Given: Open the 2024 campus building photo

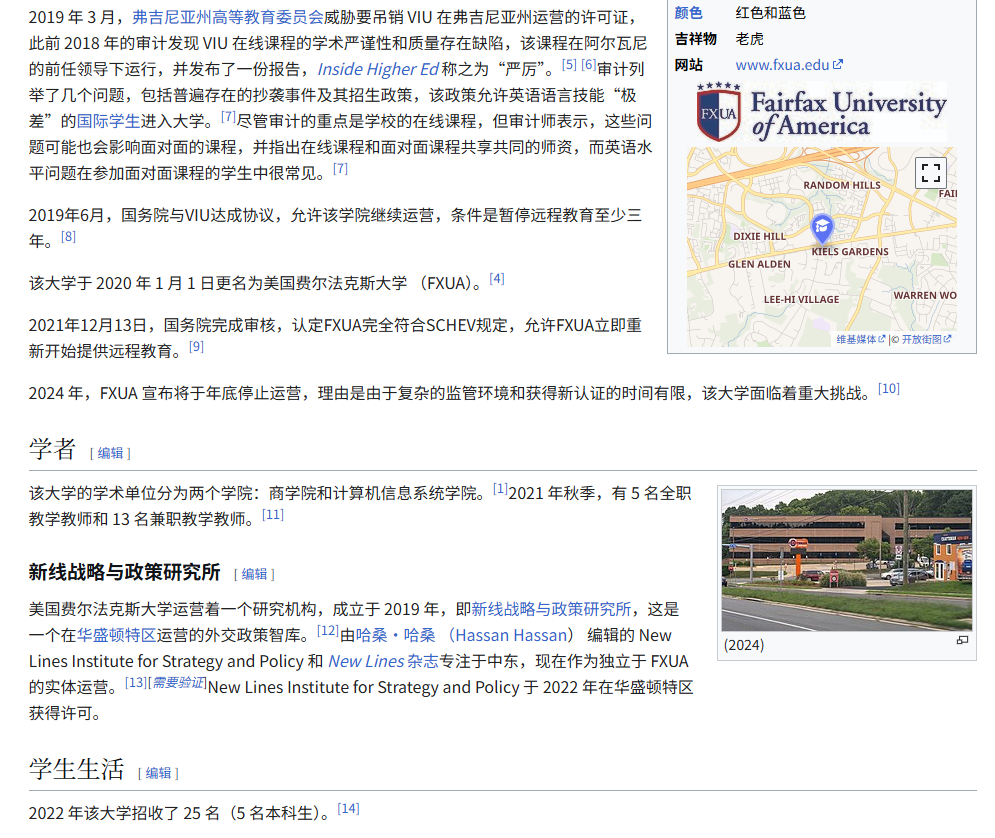Looking at the screenshot, I should [x=846, y=560].
